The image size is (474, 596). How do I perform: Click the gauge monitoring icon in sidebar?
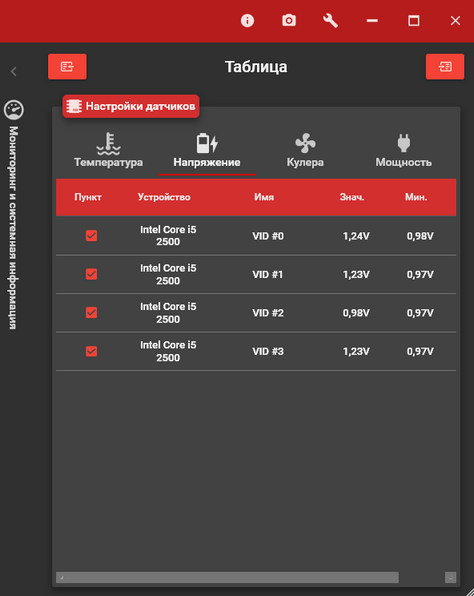[14, 110]
